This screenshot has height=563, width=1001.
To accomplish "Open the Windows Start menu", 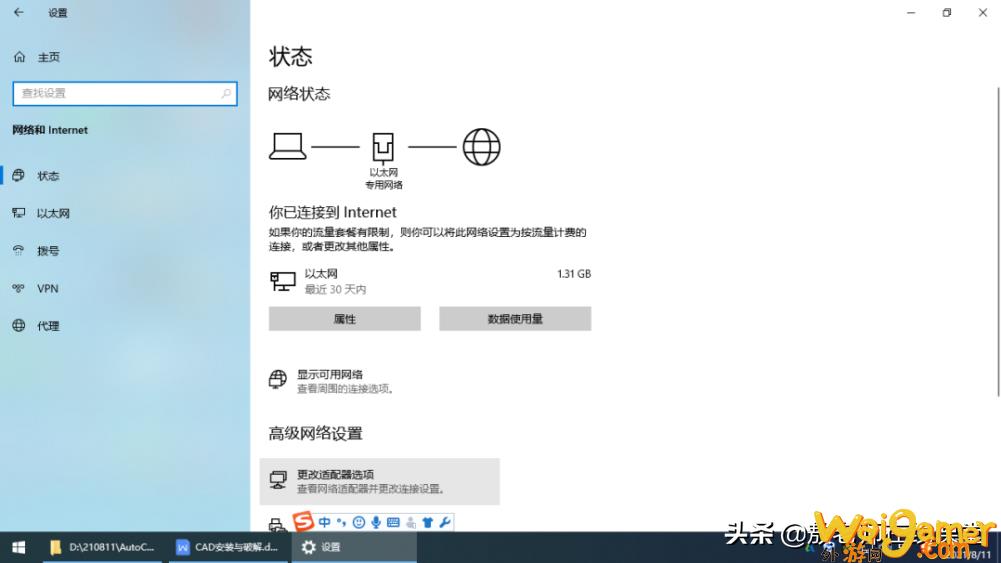I will coord(19,547).
